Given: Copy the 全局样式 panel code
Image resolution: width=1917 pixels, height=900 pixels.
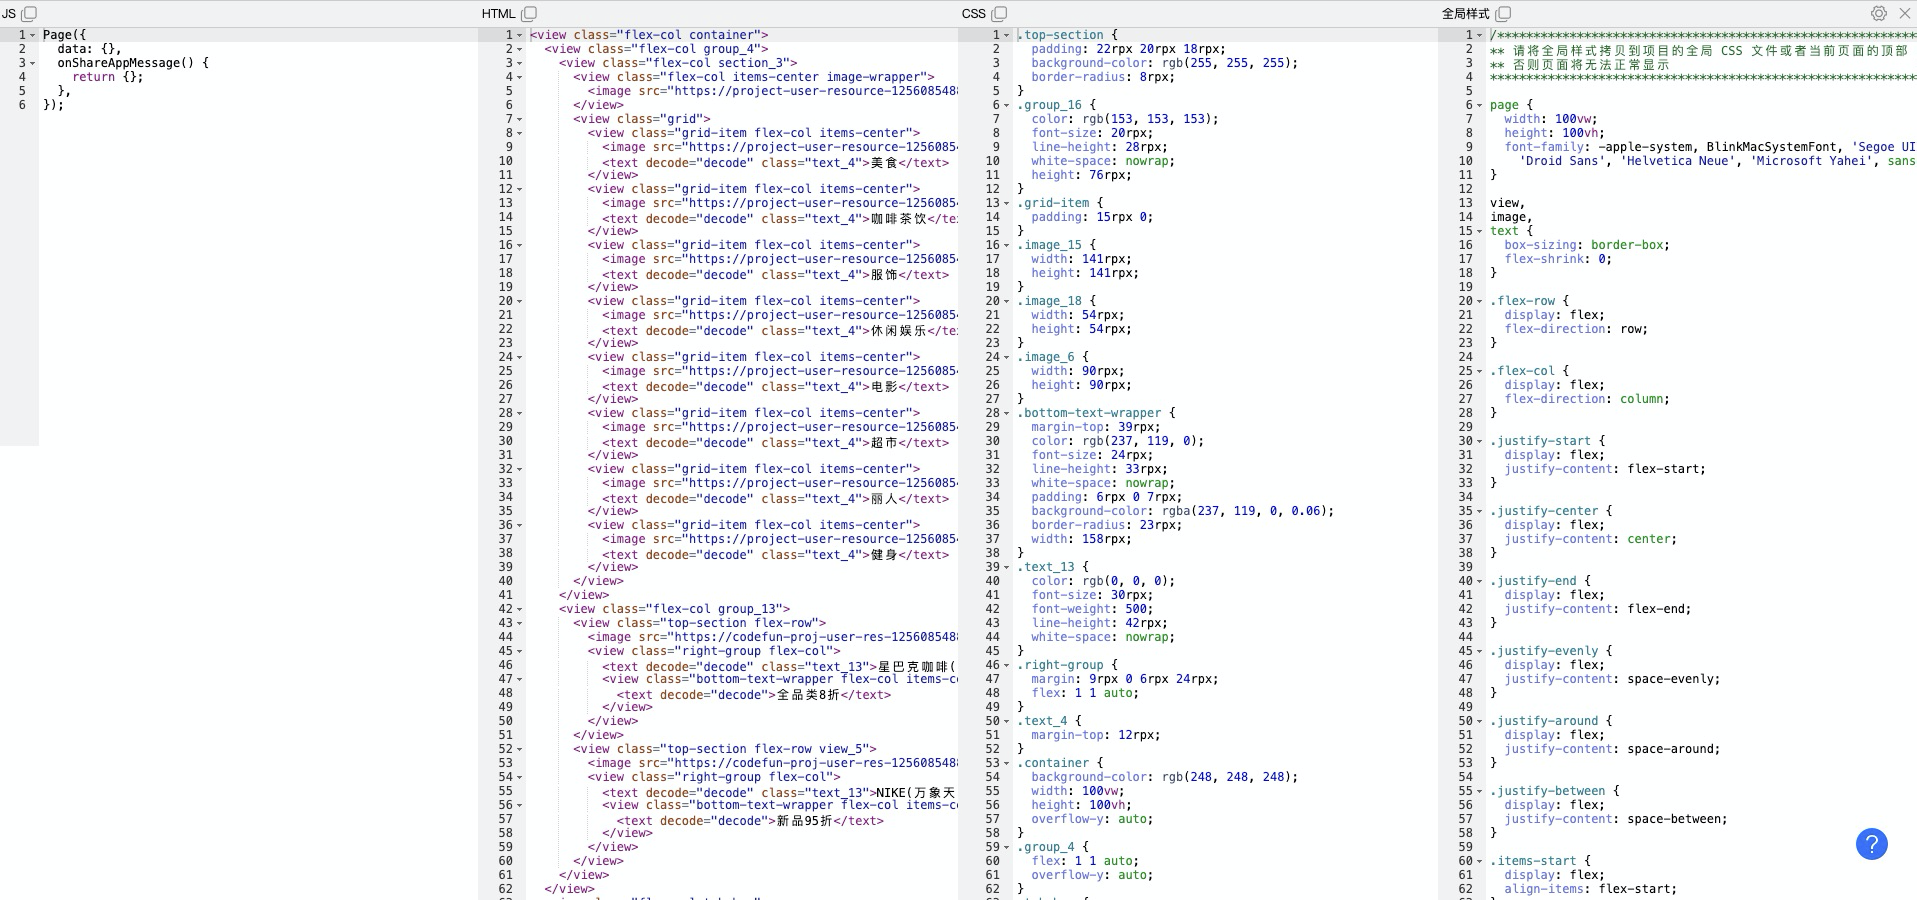Looking at the screenshot, I should (x=1503, y=13).
